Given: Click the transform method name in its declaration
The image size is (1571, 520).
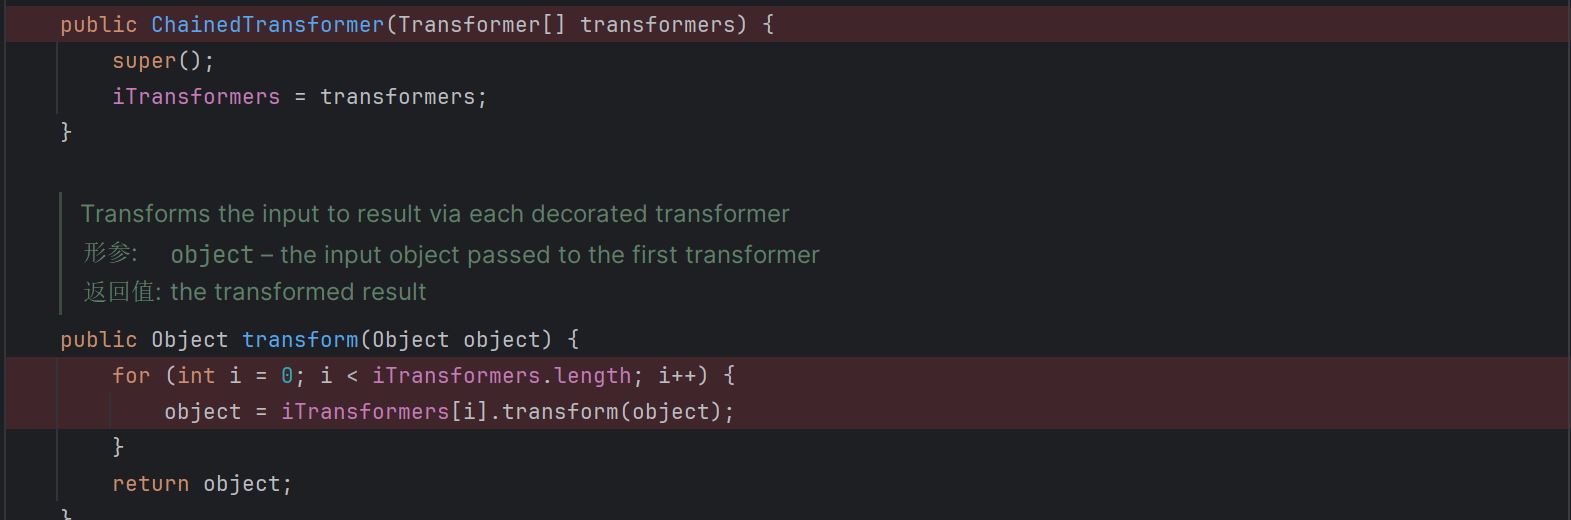Looking at the screenshot, I should [300, 339].
